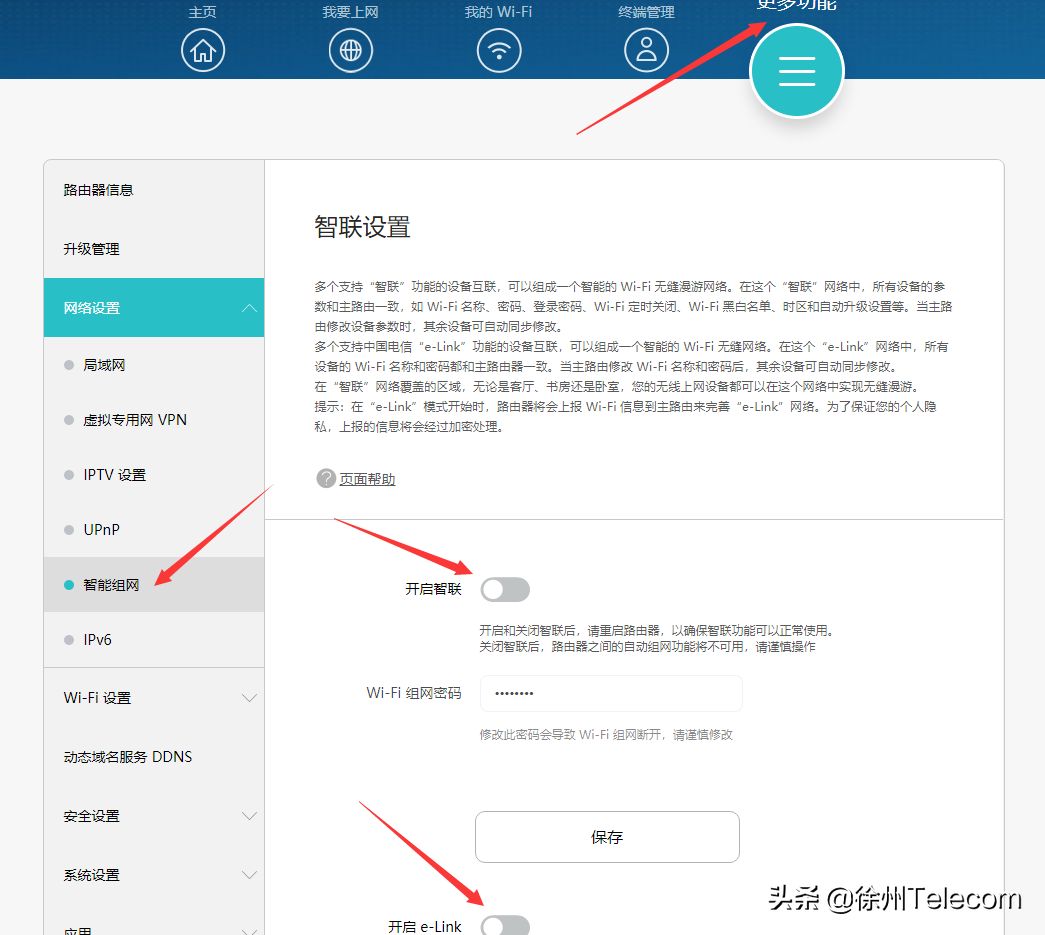Click the 保存 button
The height and width of the screenshot is (935, 1045).
[607, 837]
